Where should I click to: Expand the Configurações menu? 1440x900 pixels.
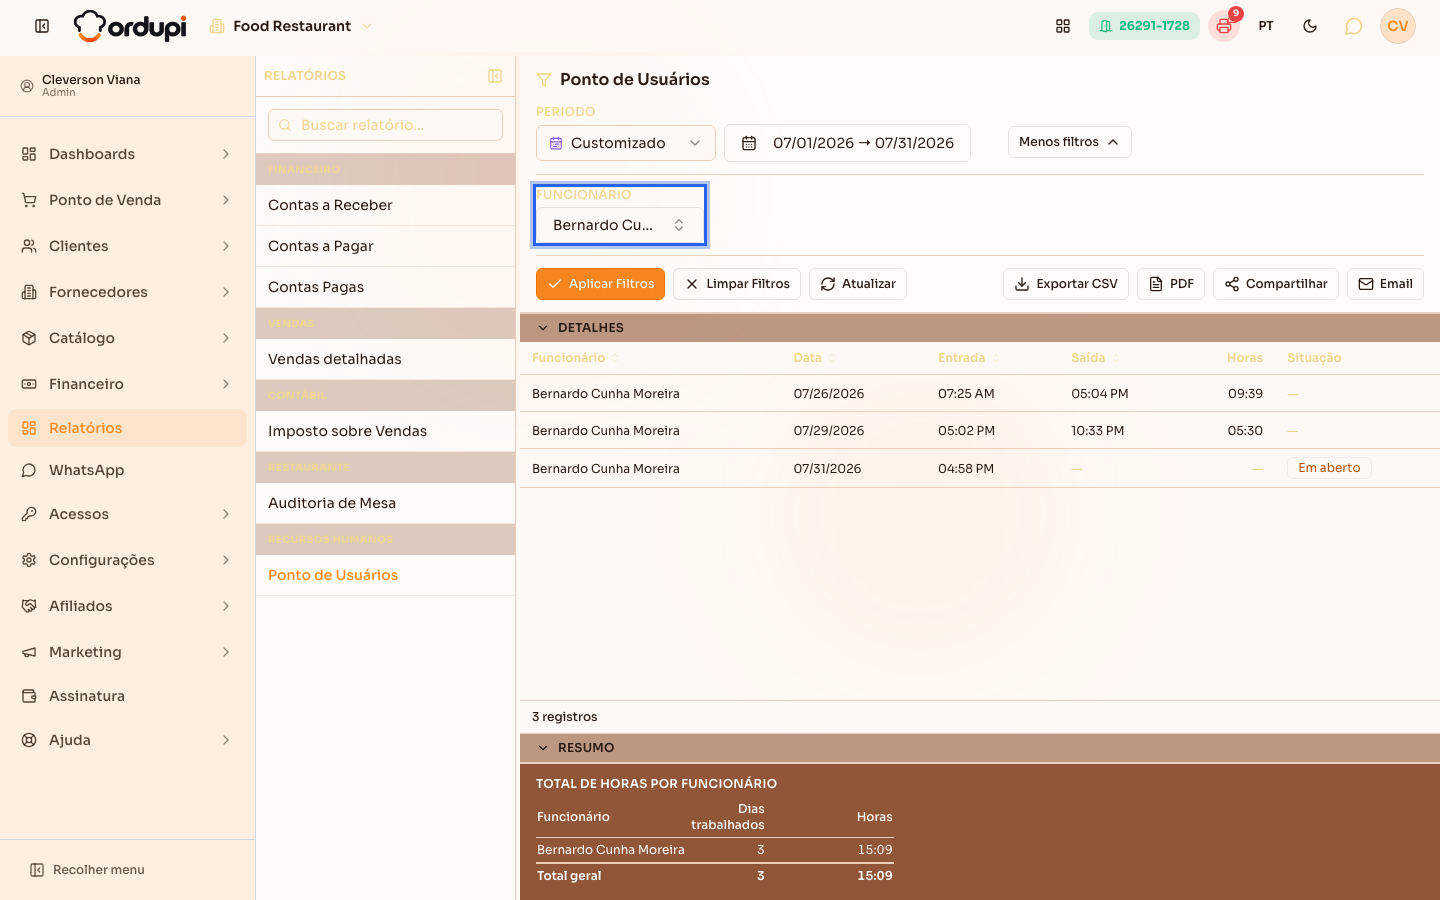click(127, 560)
